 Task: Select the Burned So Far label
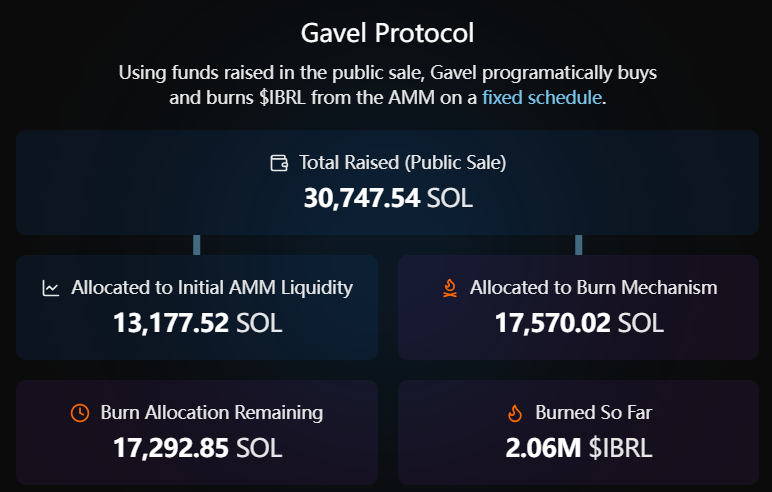point(594,412)
